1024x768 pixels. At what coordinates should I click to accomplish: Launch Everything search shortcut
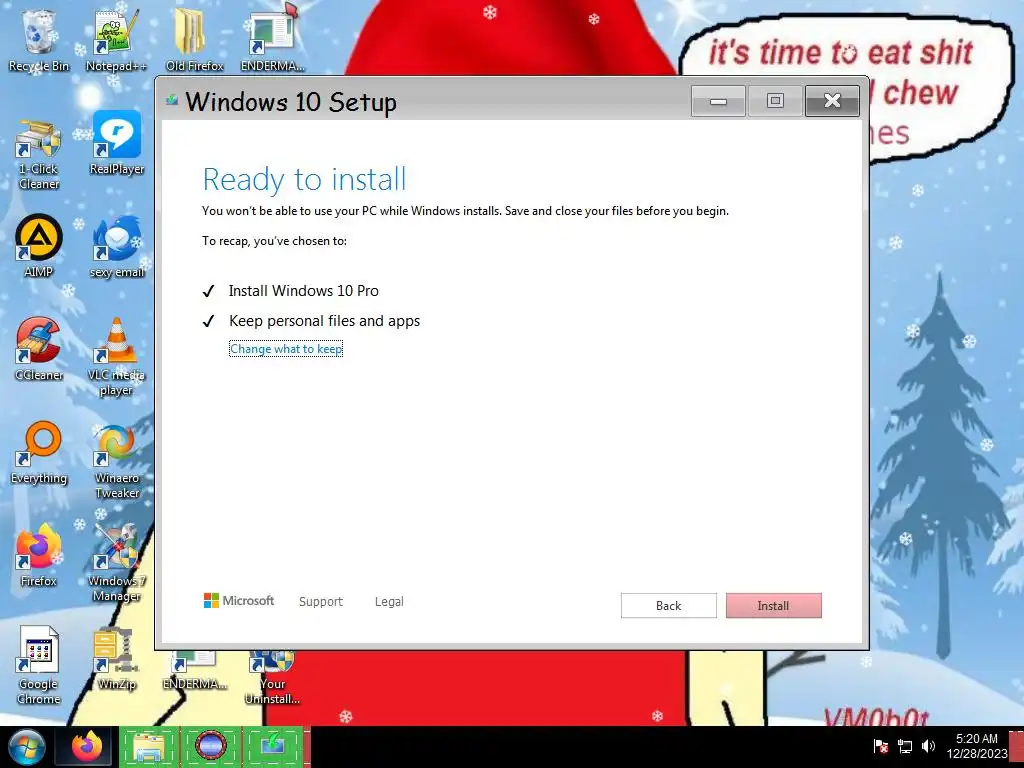[39, 453]
